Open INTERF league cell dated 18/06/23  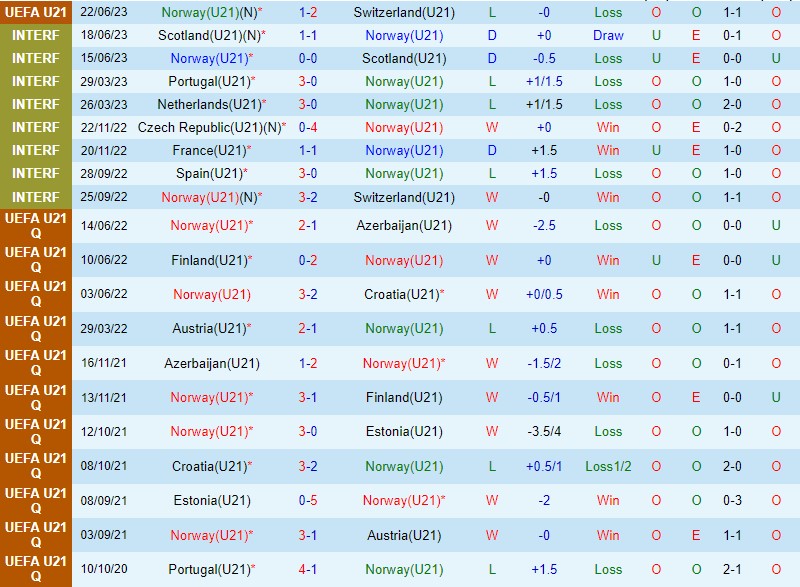(x=36, y=35)
